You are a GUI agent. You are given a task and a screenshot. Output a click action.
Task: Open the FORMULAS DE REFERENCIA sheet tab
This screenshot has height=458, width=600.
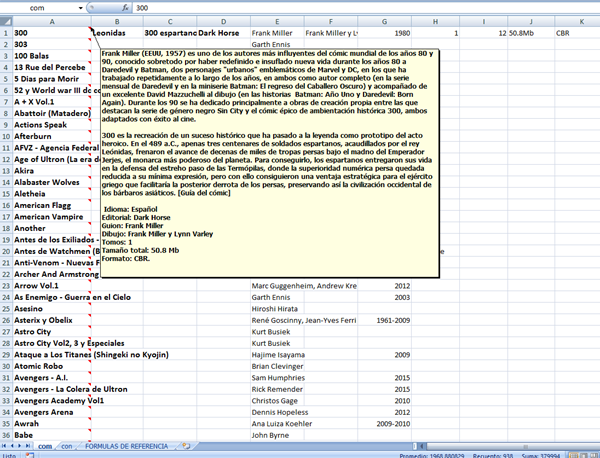pos(128,445)
